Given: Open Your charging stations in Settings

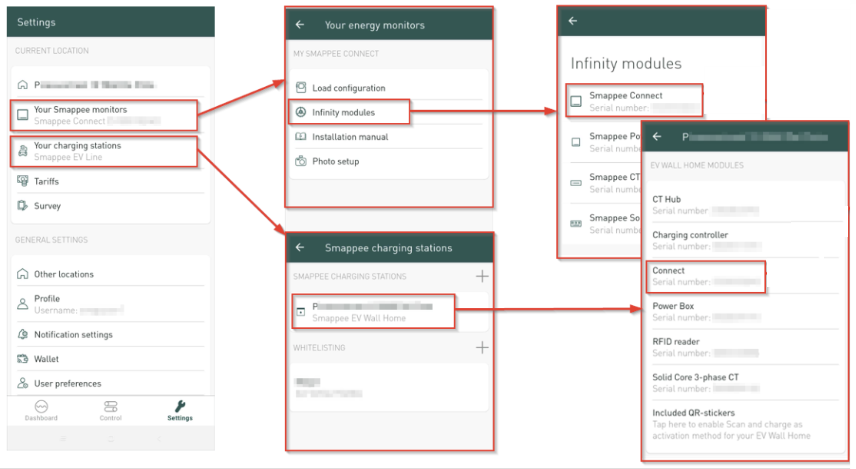Looking at the screenshot, I should click(x=104, y=151).
